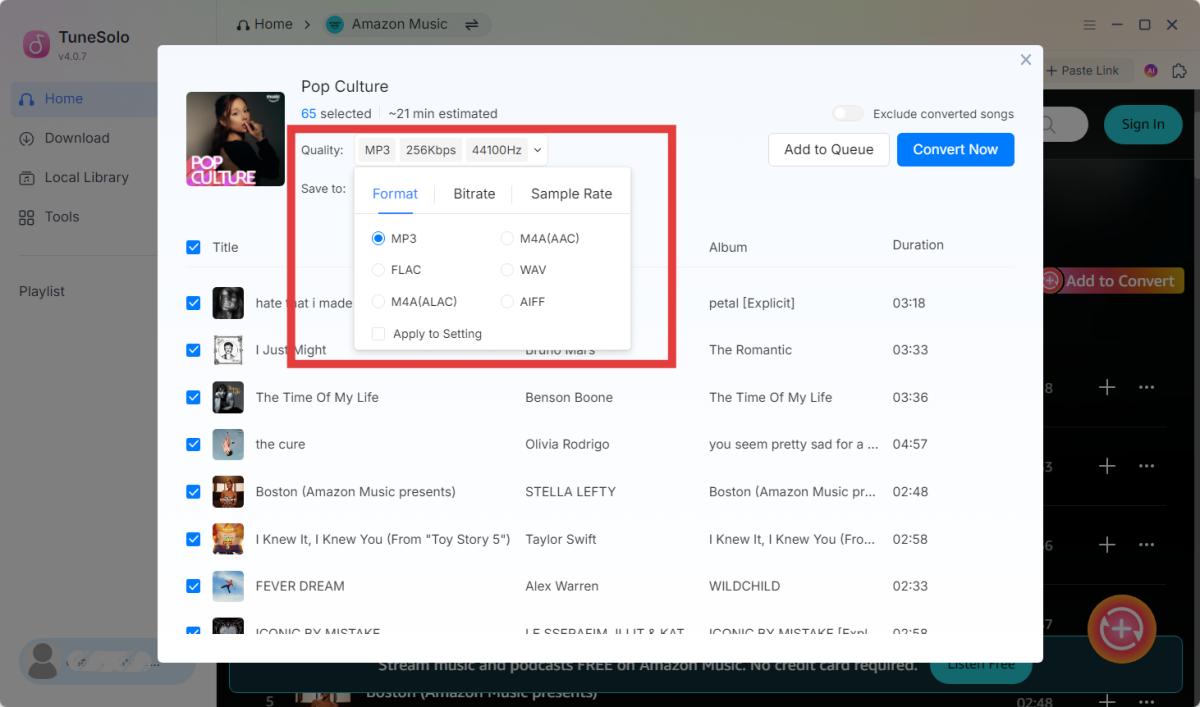Switch to the Bitrate tab

[474, 194]
